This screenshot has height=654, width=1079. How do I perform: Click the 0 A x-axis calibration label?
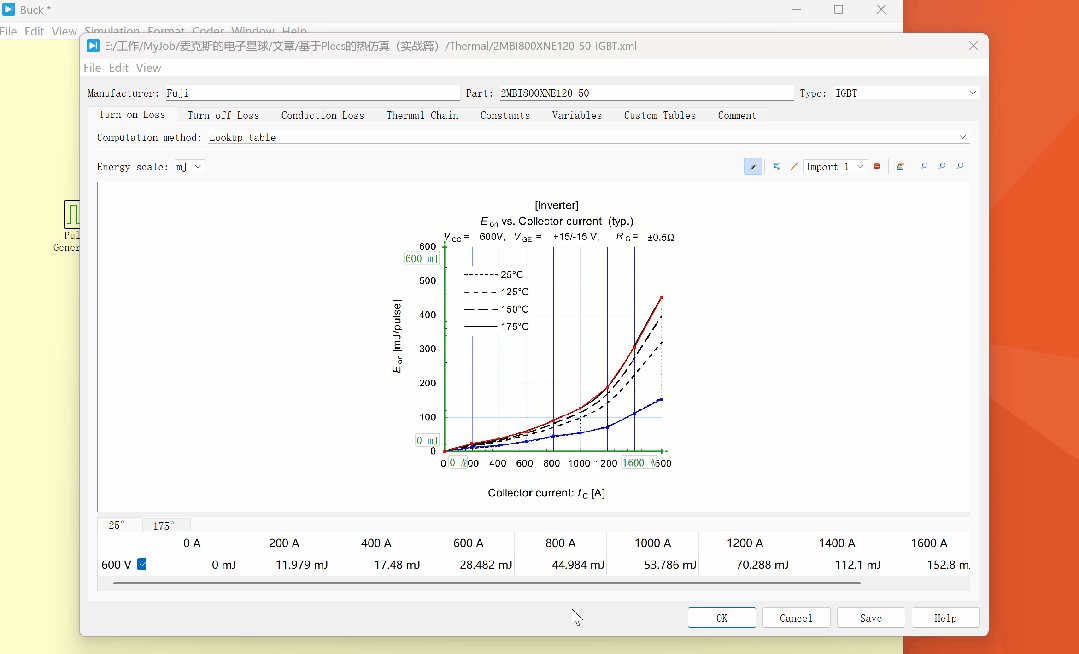[x=458, y=463]
